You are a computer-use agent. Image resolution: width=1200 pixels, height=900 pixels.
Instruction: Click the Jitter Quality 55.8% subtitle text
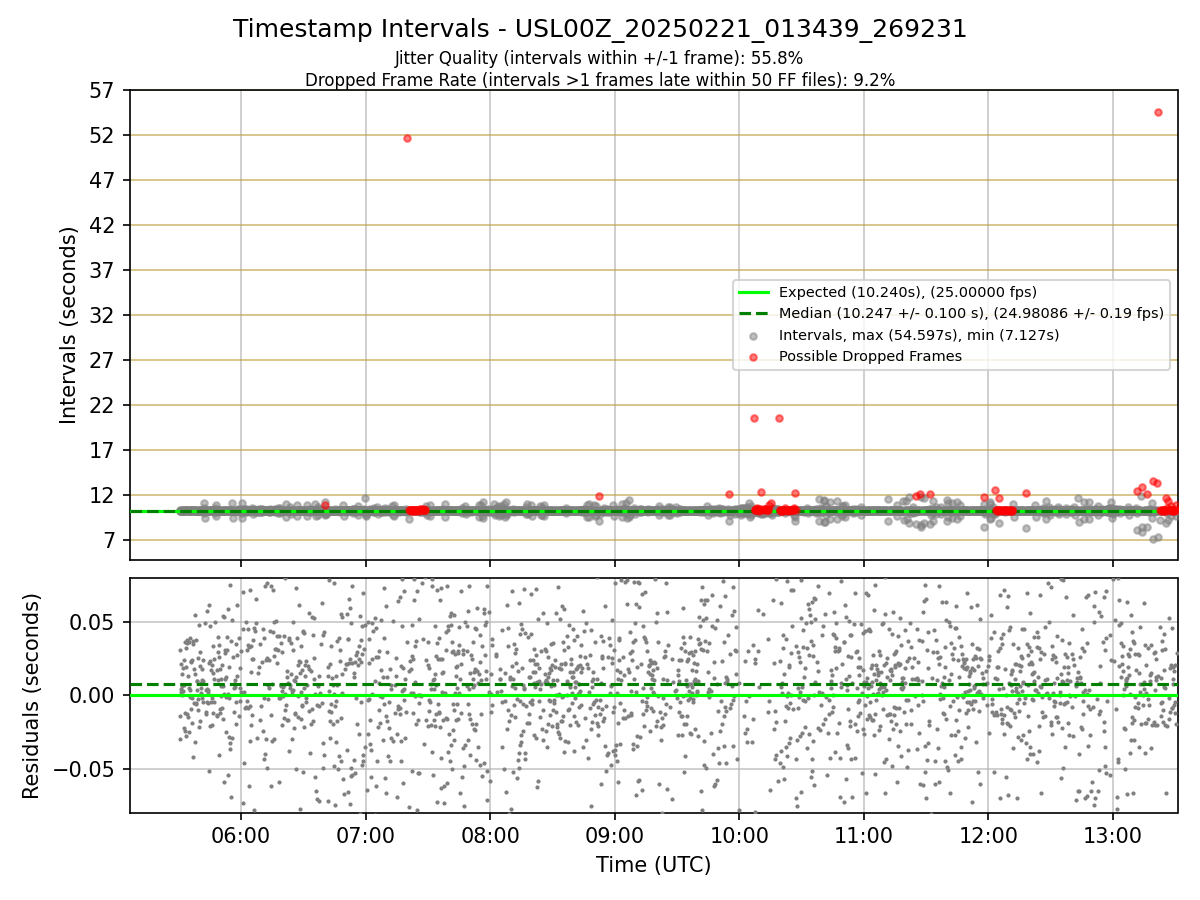599,59
